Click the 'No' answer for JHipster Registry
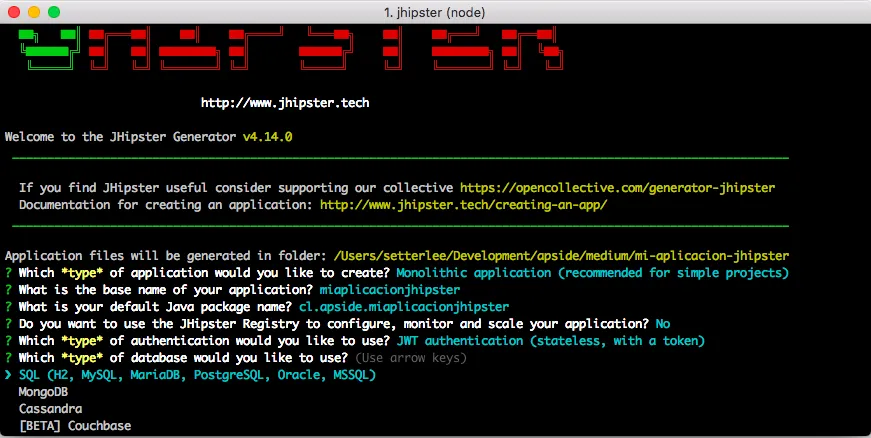The image size is (871, 438). point(663,324)
